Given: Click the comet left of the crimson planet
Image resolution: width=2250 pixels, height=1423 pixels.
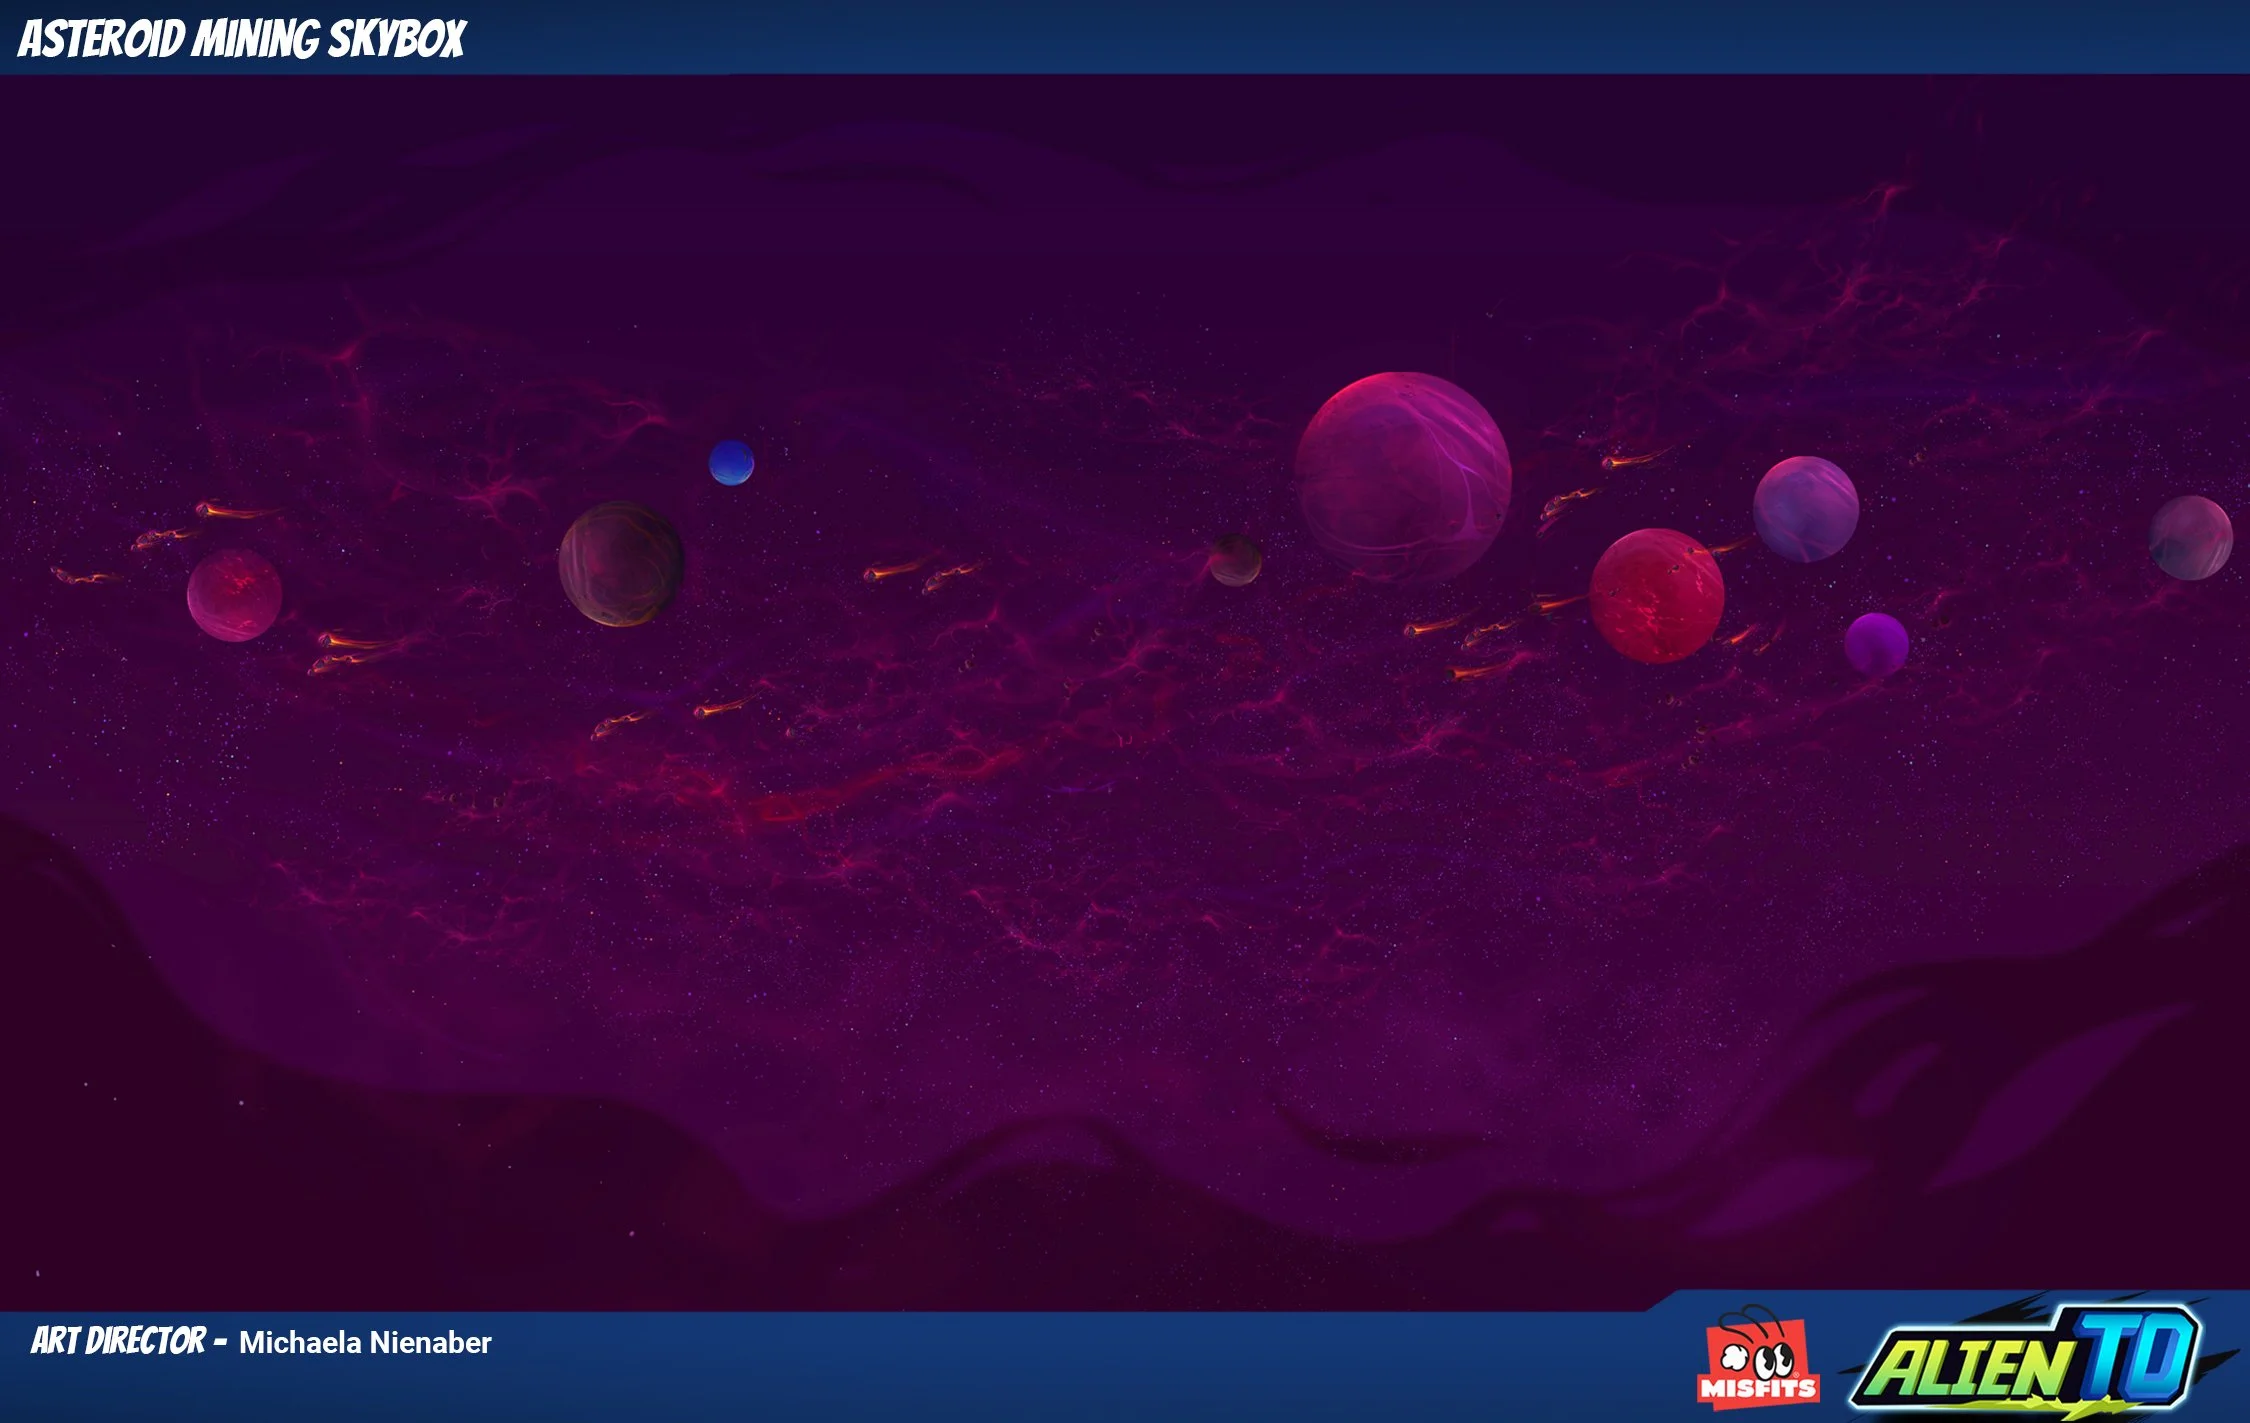Looking at the screenshot, I should click(x=1552, y=604).
